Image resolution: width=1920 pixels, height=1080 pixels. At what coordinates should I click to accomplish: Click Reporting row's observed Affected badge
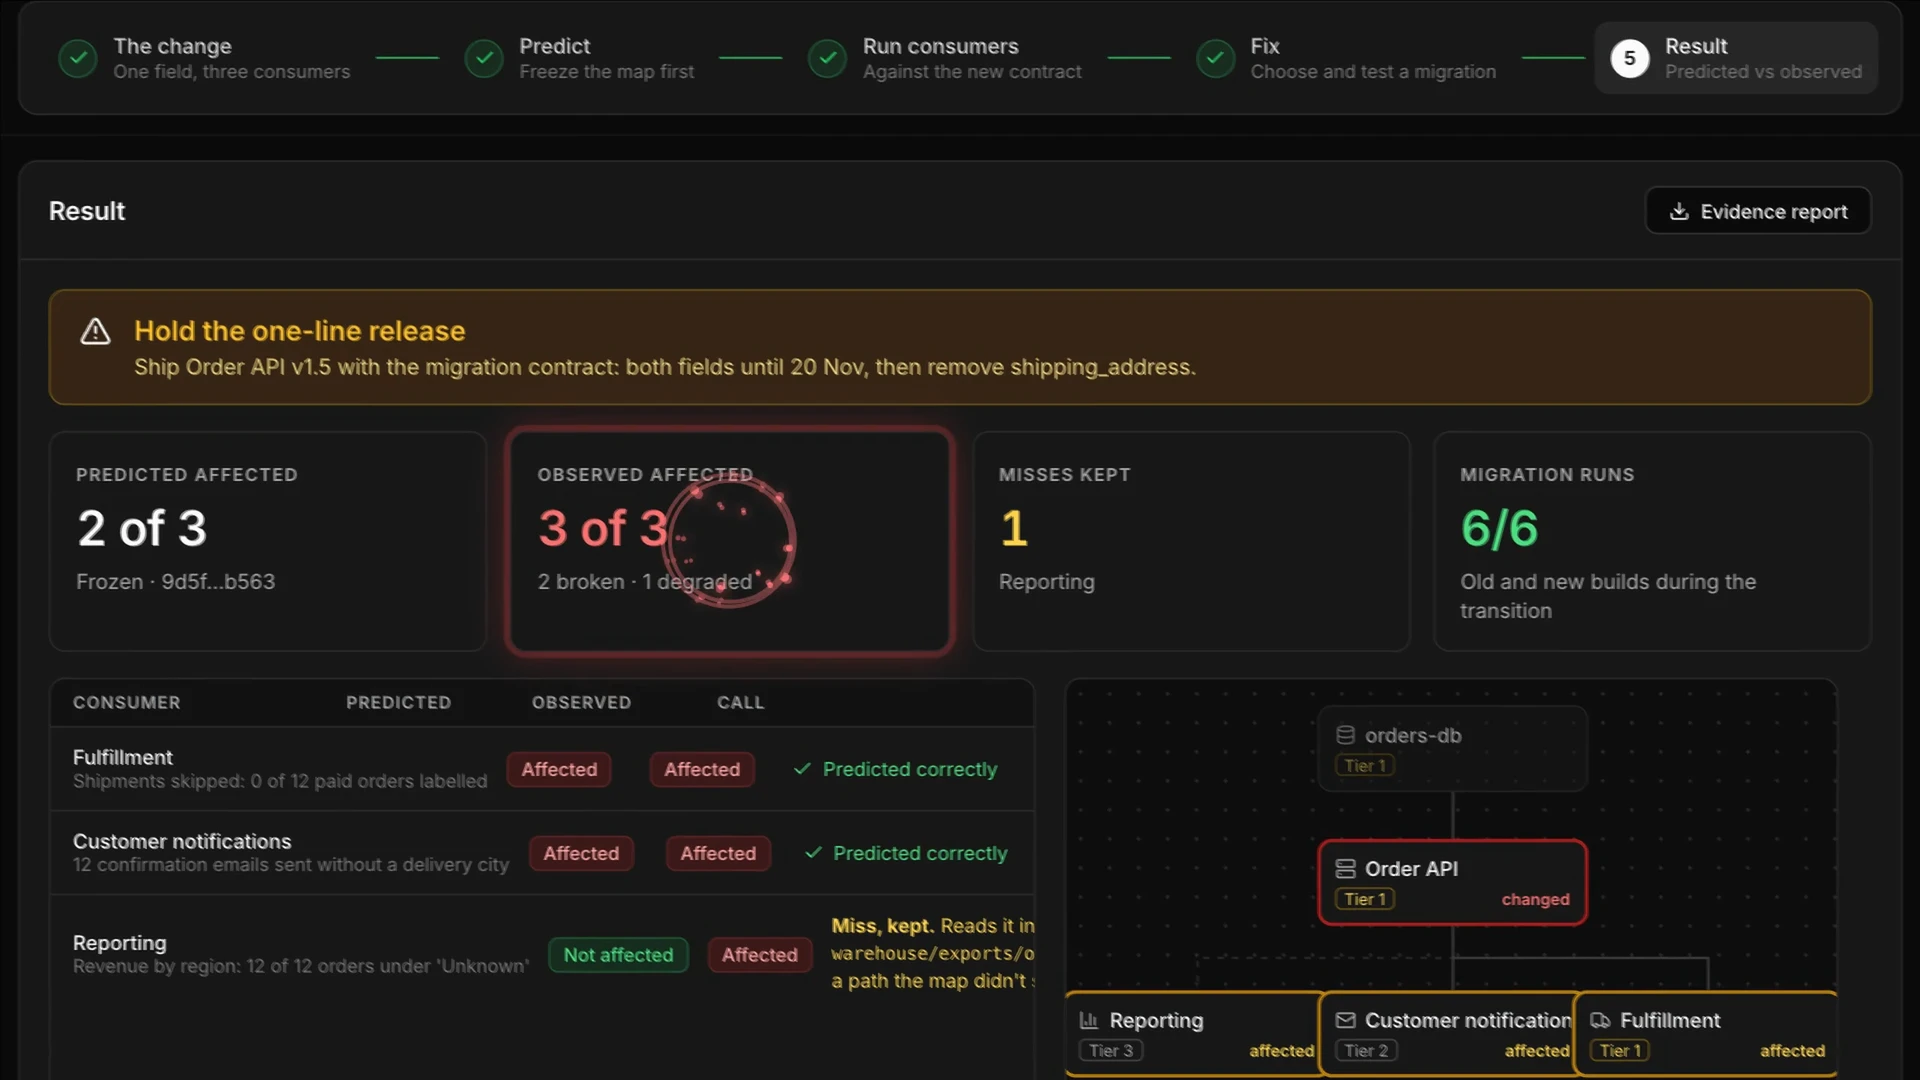(x=760, y=955)
